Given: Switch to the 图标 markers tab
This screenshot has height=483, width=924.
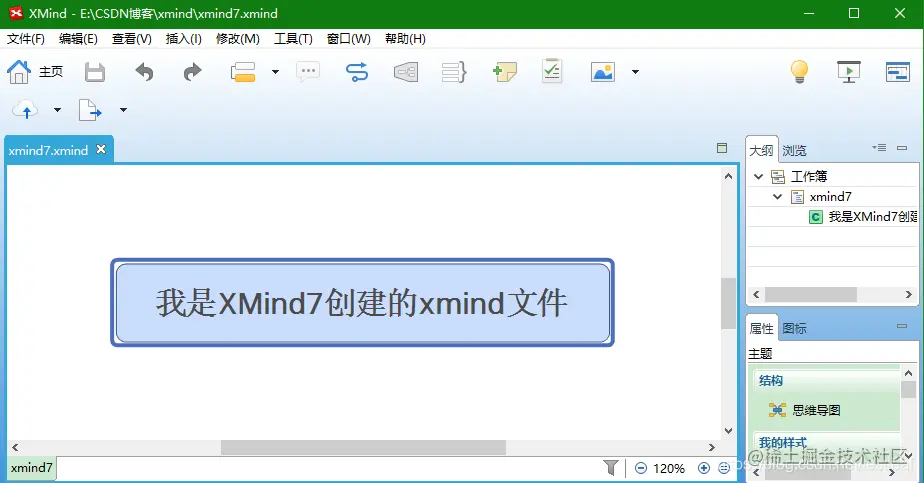Looking at the screenshot, I should pos(794,329).
